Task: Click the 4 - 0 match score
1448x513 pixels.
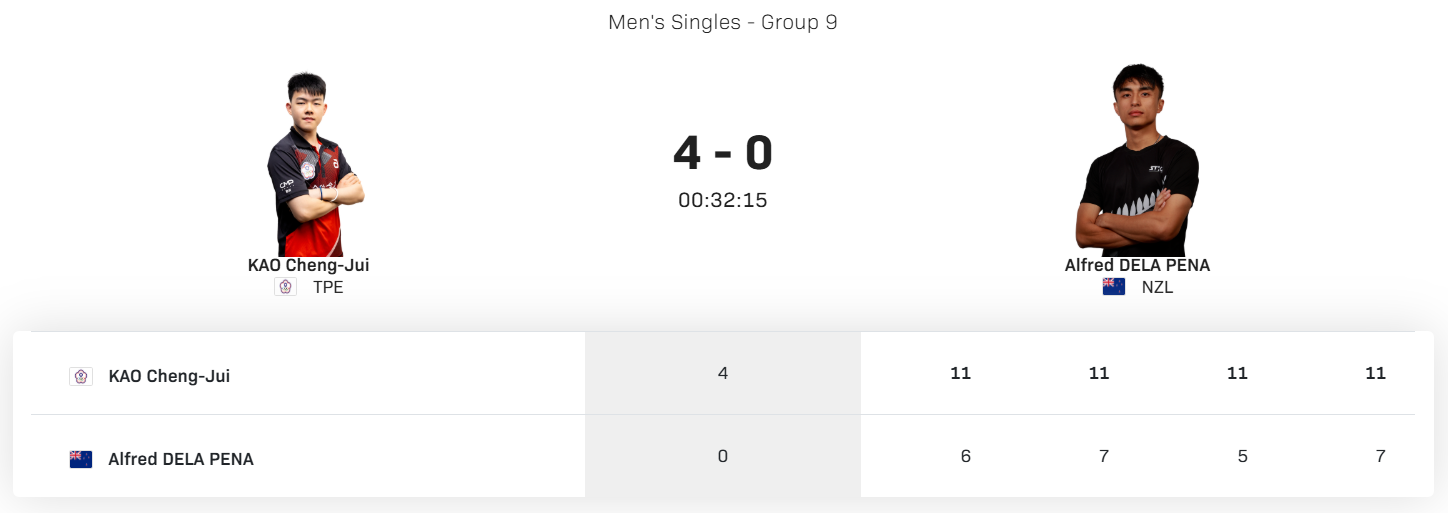Action: coord(723,153)
